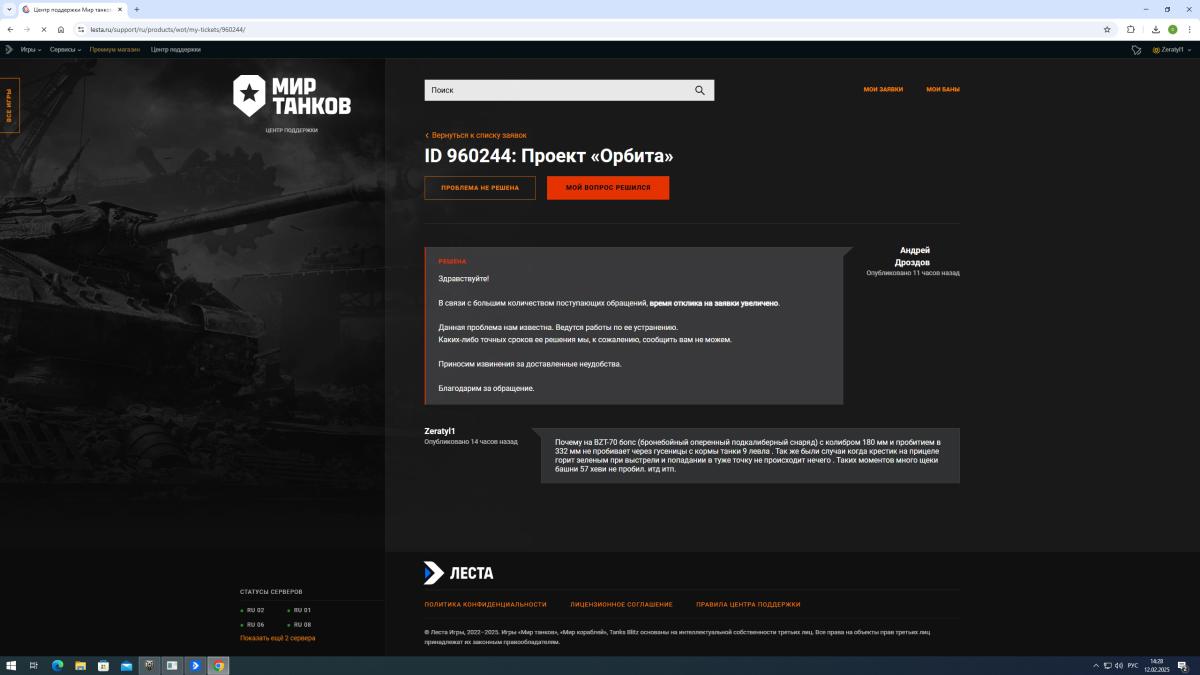Image resolution: width=1200 pixels, height=675 pixels.
Task: Click the ticket title ID 960244
Action: click(549, 157)
